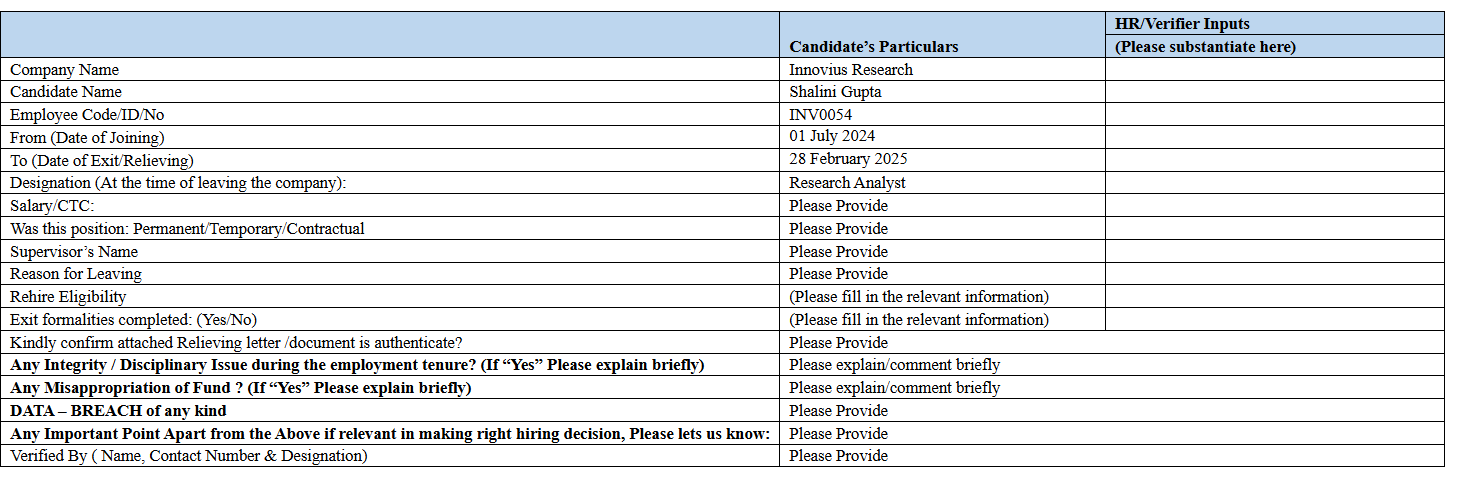Screen dimensions: 1476x481
Task: Select 'Please Provide' beside Reason for Leaving
Action: tap(838, 274)
